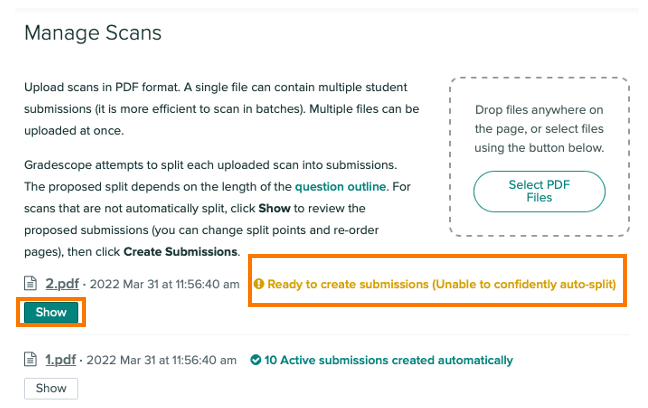Click the white Show button under 1.pdf
Screen dimensions: 648x408
(x=51, y=388)
